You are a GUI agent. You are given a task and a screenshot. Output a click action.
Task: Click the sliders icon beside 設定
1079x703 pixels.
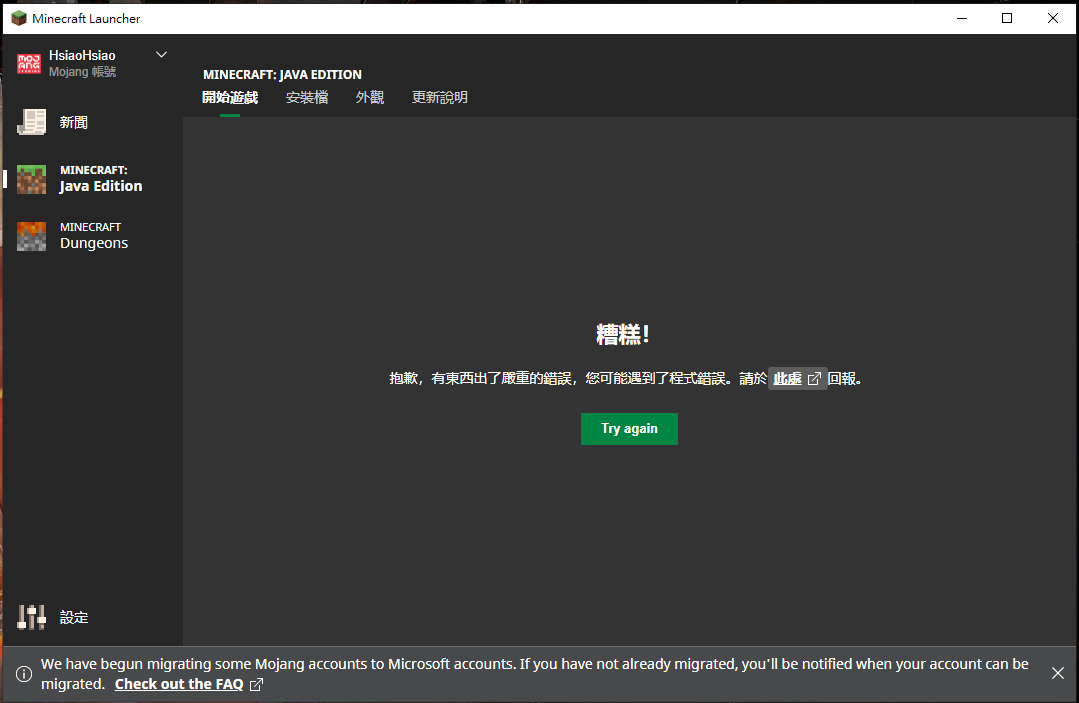pos(32,617)
